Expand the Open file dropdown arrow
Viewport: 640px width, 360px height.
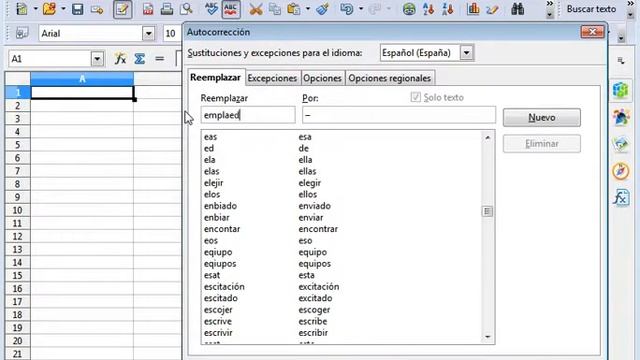pos(63,9)
